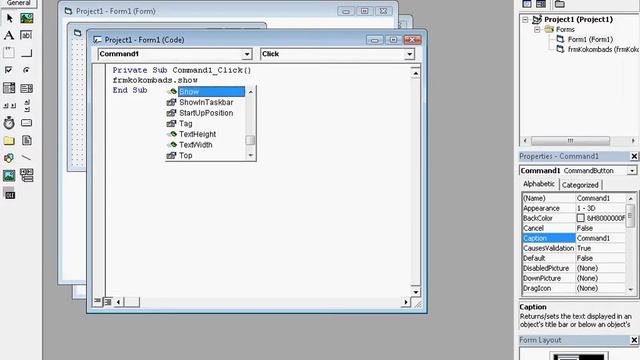Image resolution: width=640 pixels, height=360 pixels.
Task: Select the ListBox control tool
Action: pyautogui.click(x=27, y=88)
